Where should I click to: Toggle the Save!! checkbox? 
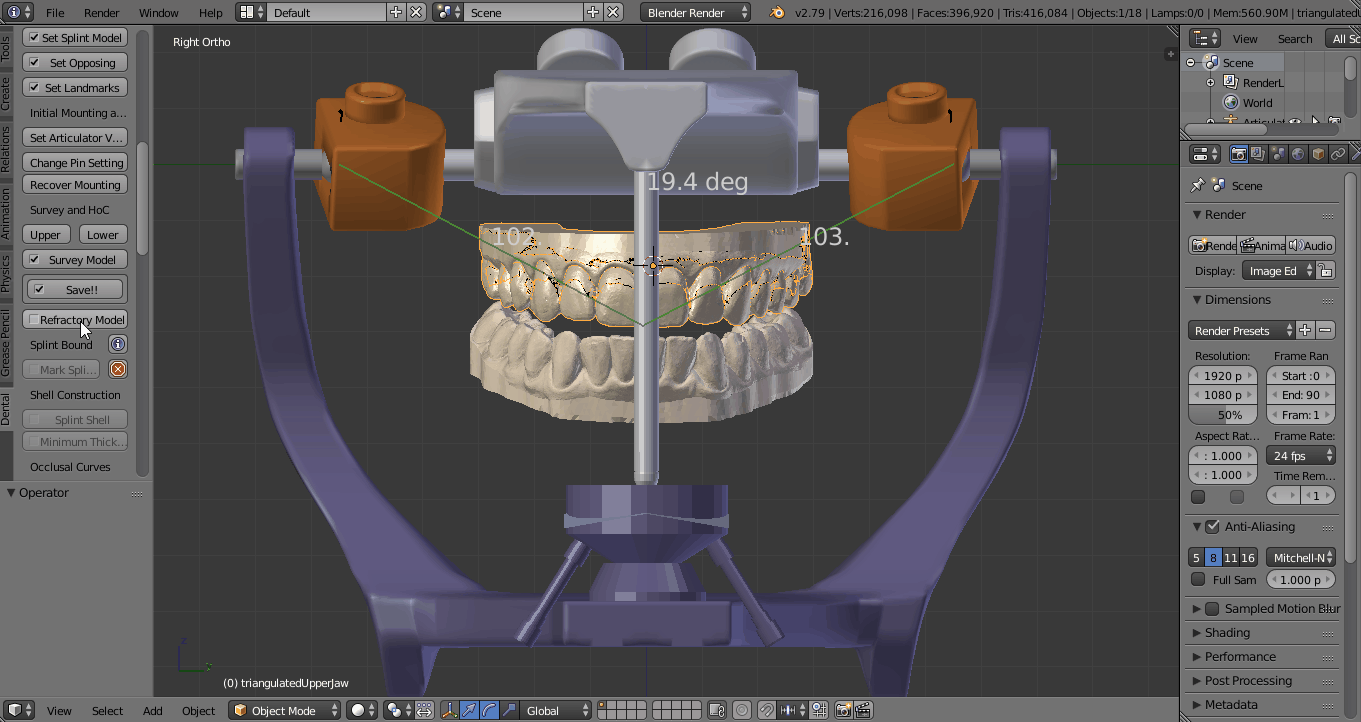click(39, 289)
